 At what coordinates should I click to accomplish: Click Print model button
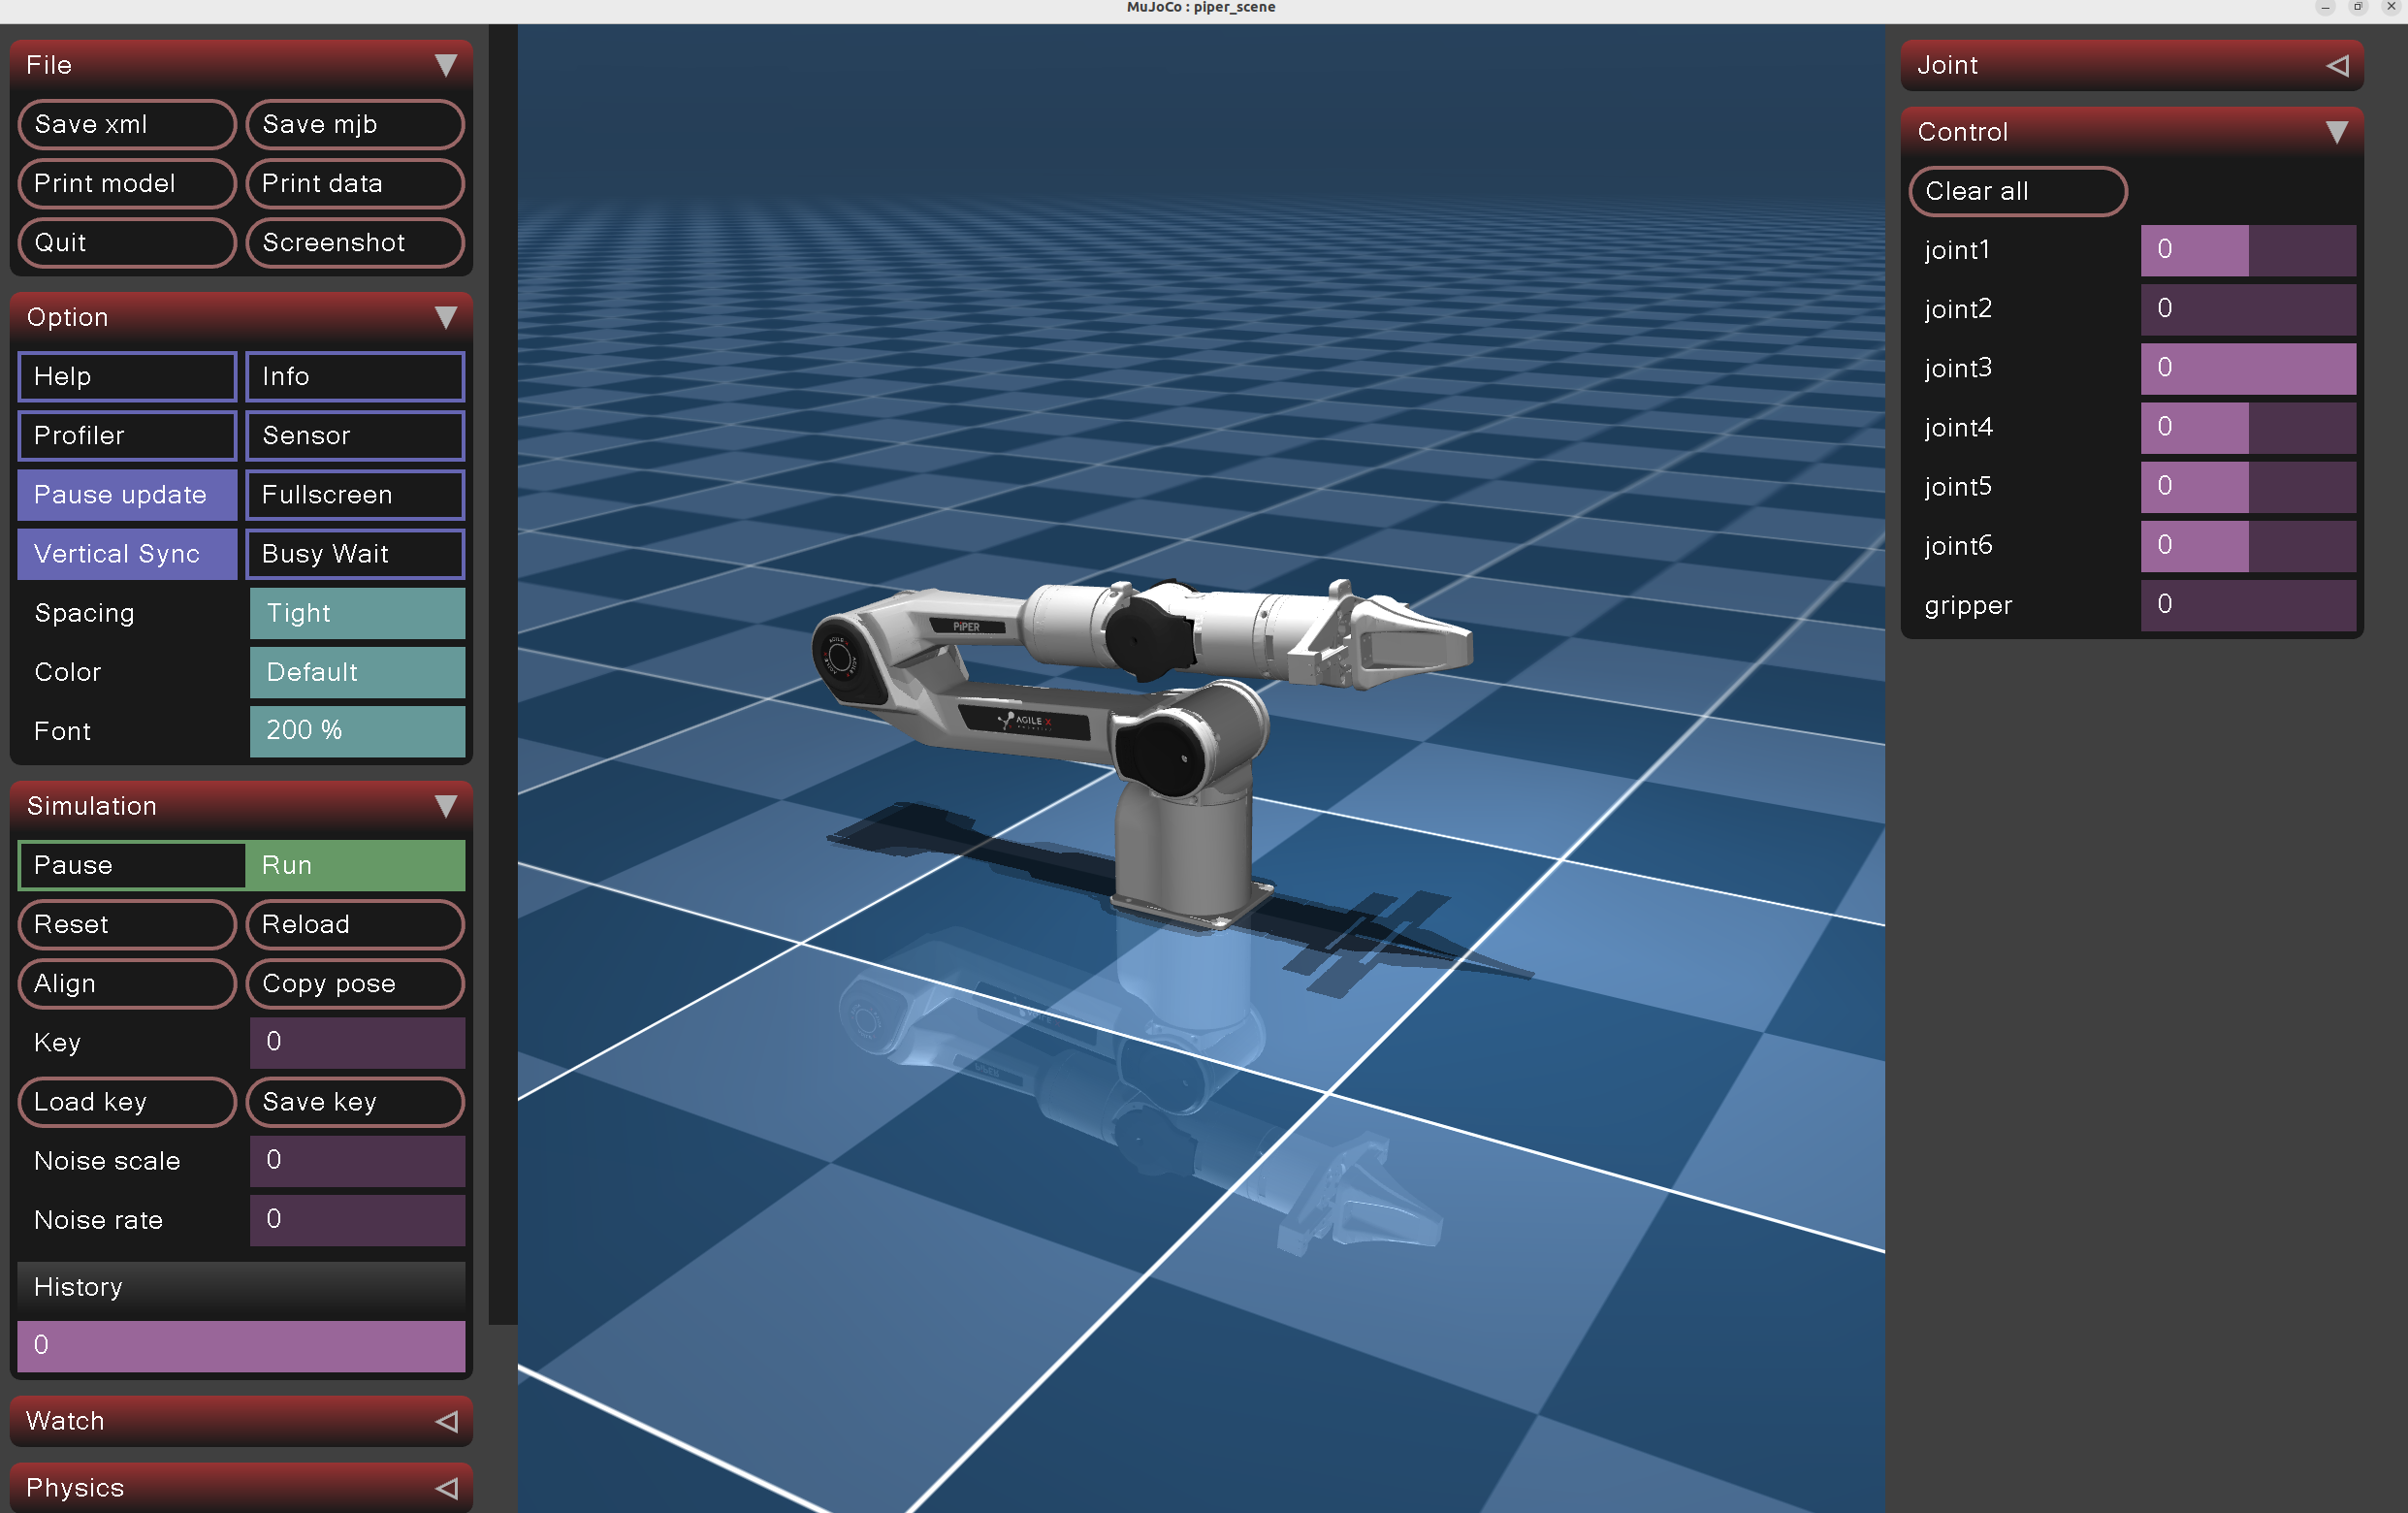(x=127, y=183)
